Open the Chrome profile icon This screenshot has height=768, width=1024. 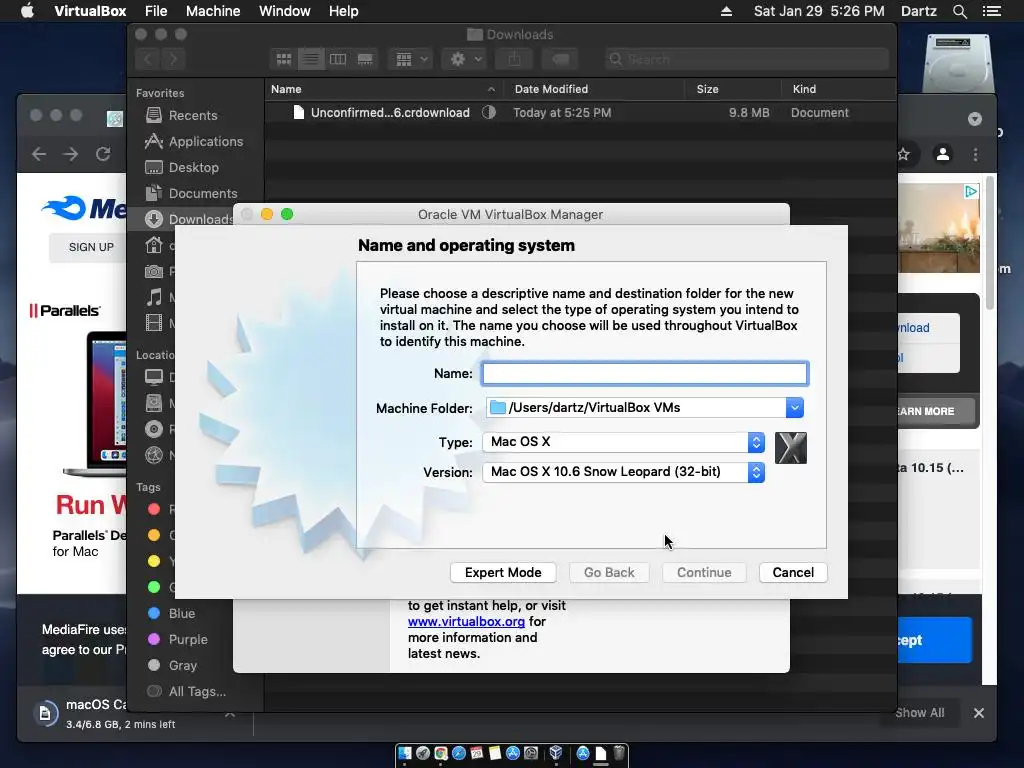(942, 155)
